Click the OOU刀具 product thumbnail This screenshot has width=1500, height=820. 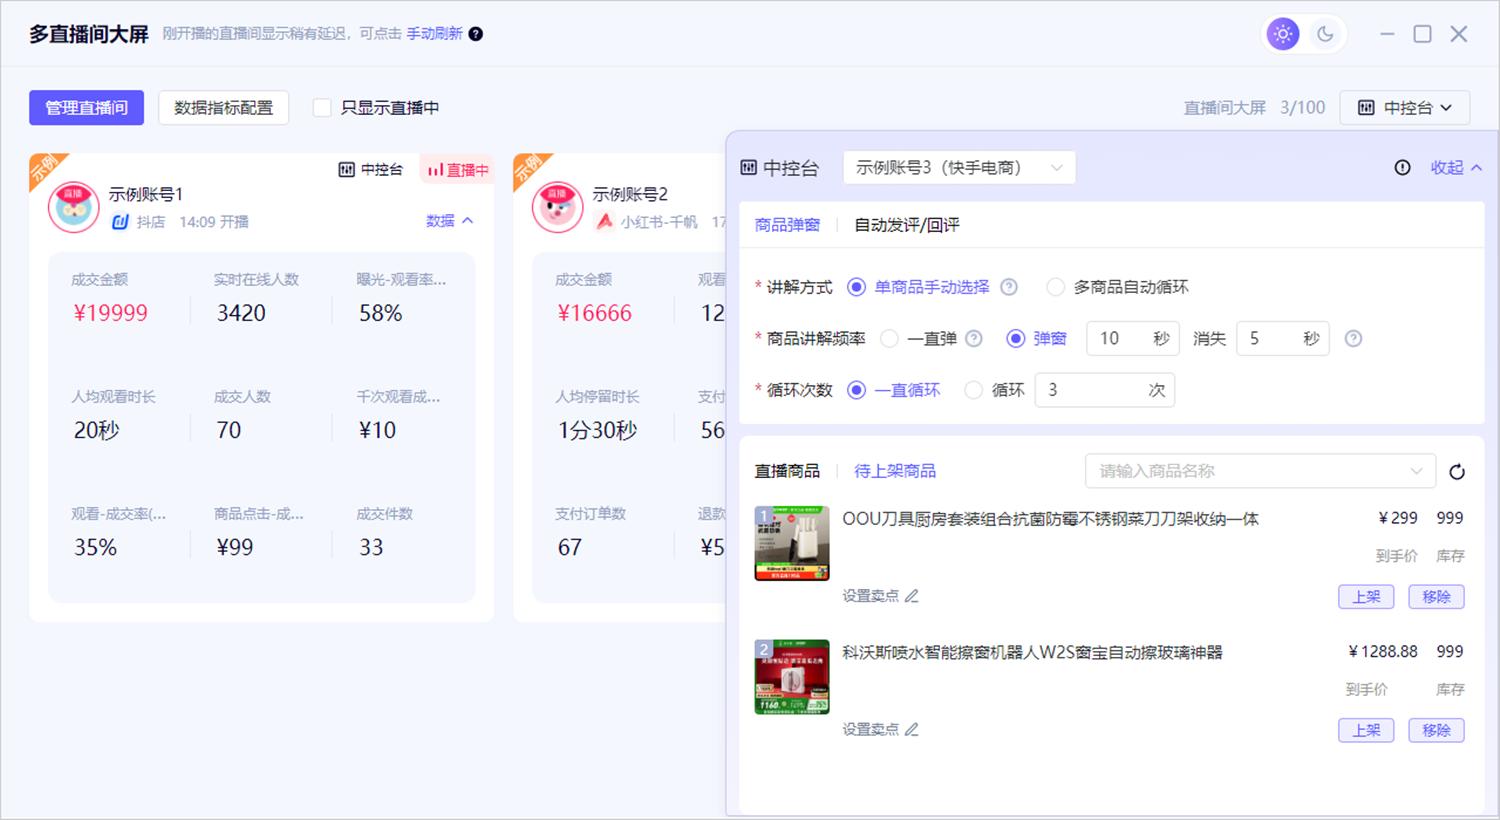tap(792, 543)
